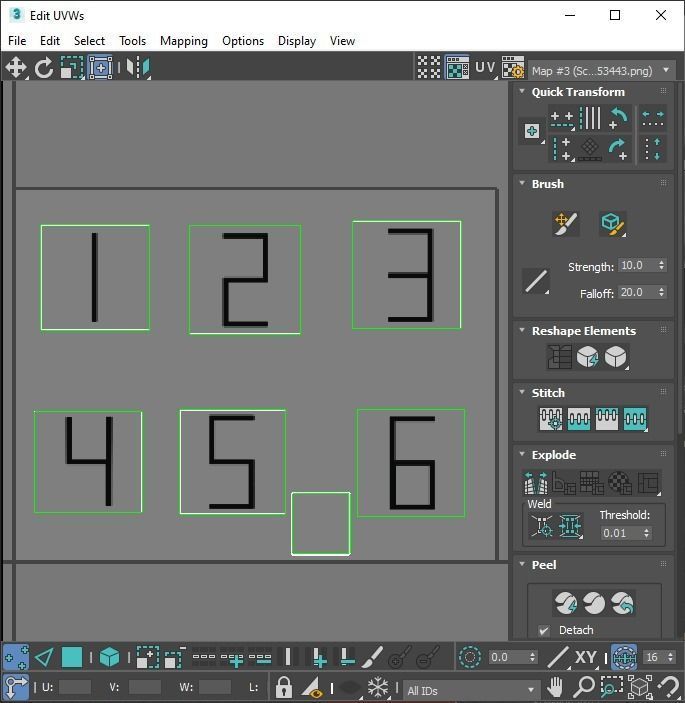Viewport: 685px width, 703px height.
Task: Toggle the Detach checkbox
Action: (x=544, y=630)
